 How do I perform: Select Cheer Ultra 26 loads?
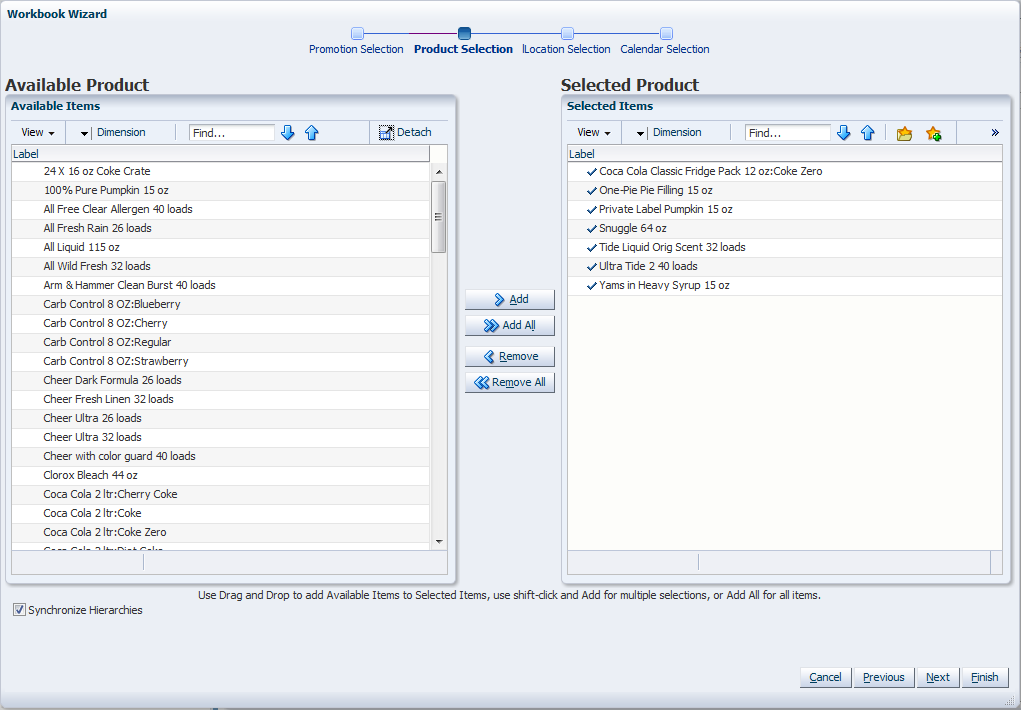(x=220, y=418)
